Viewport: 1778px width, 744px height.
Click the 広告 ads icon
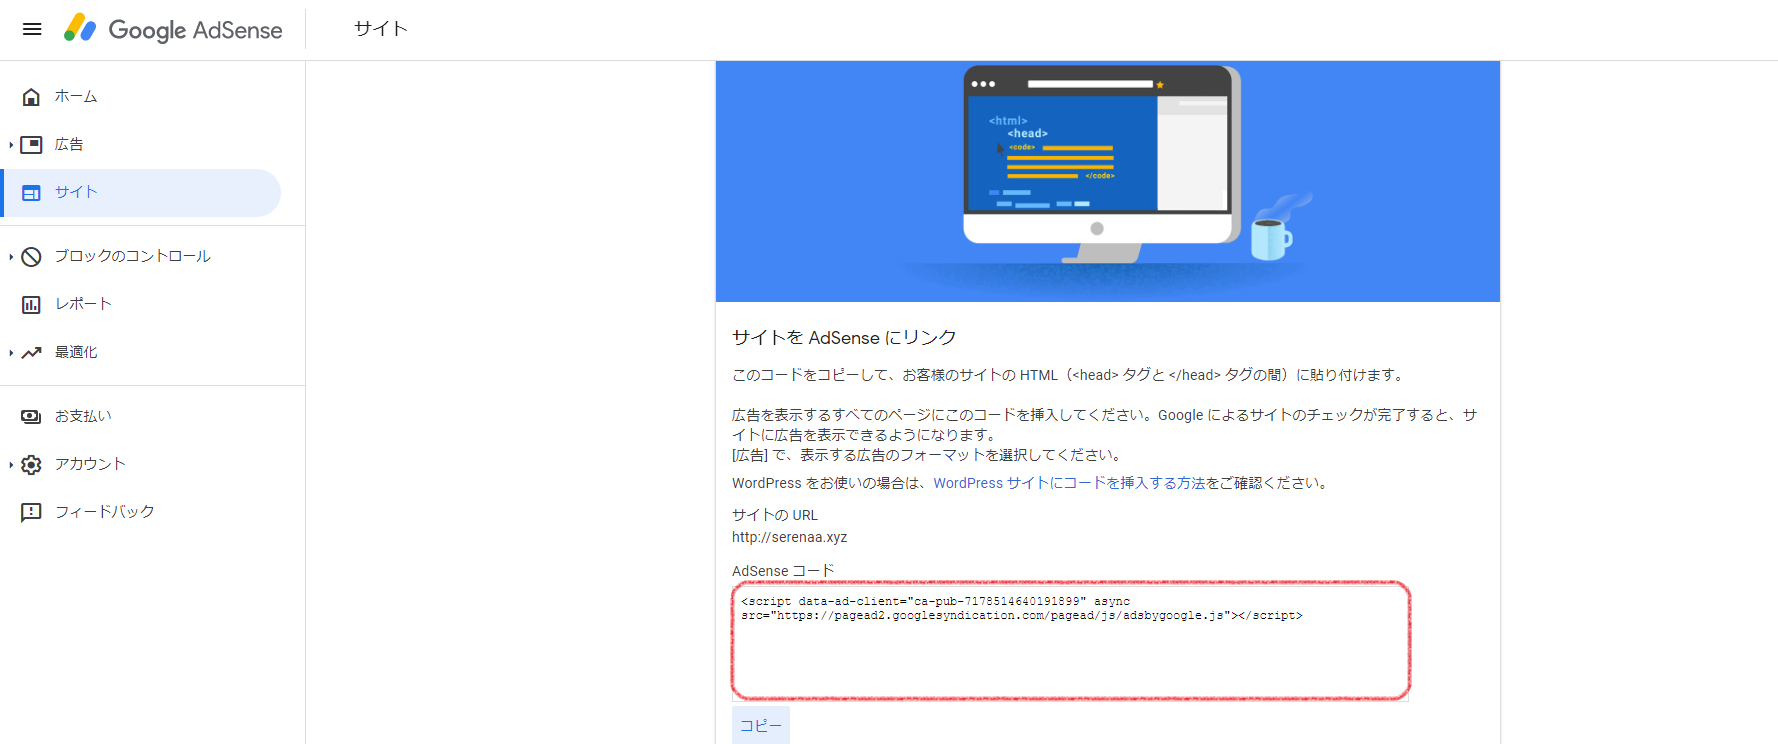tap(31, 145)
